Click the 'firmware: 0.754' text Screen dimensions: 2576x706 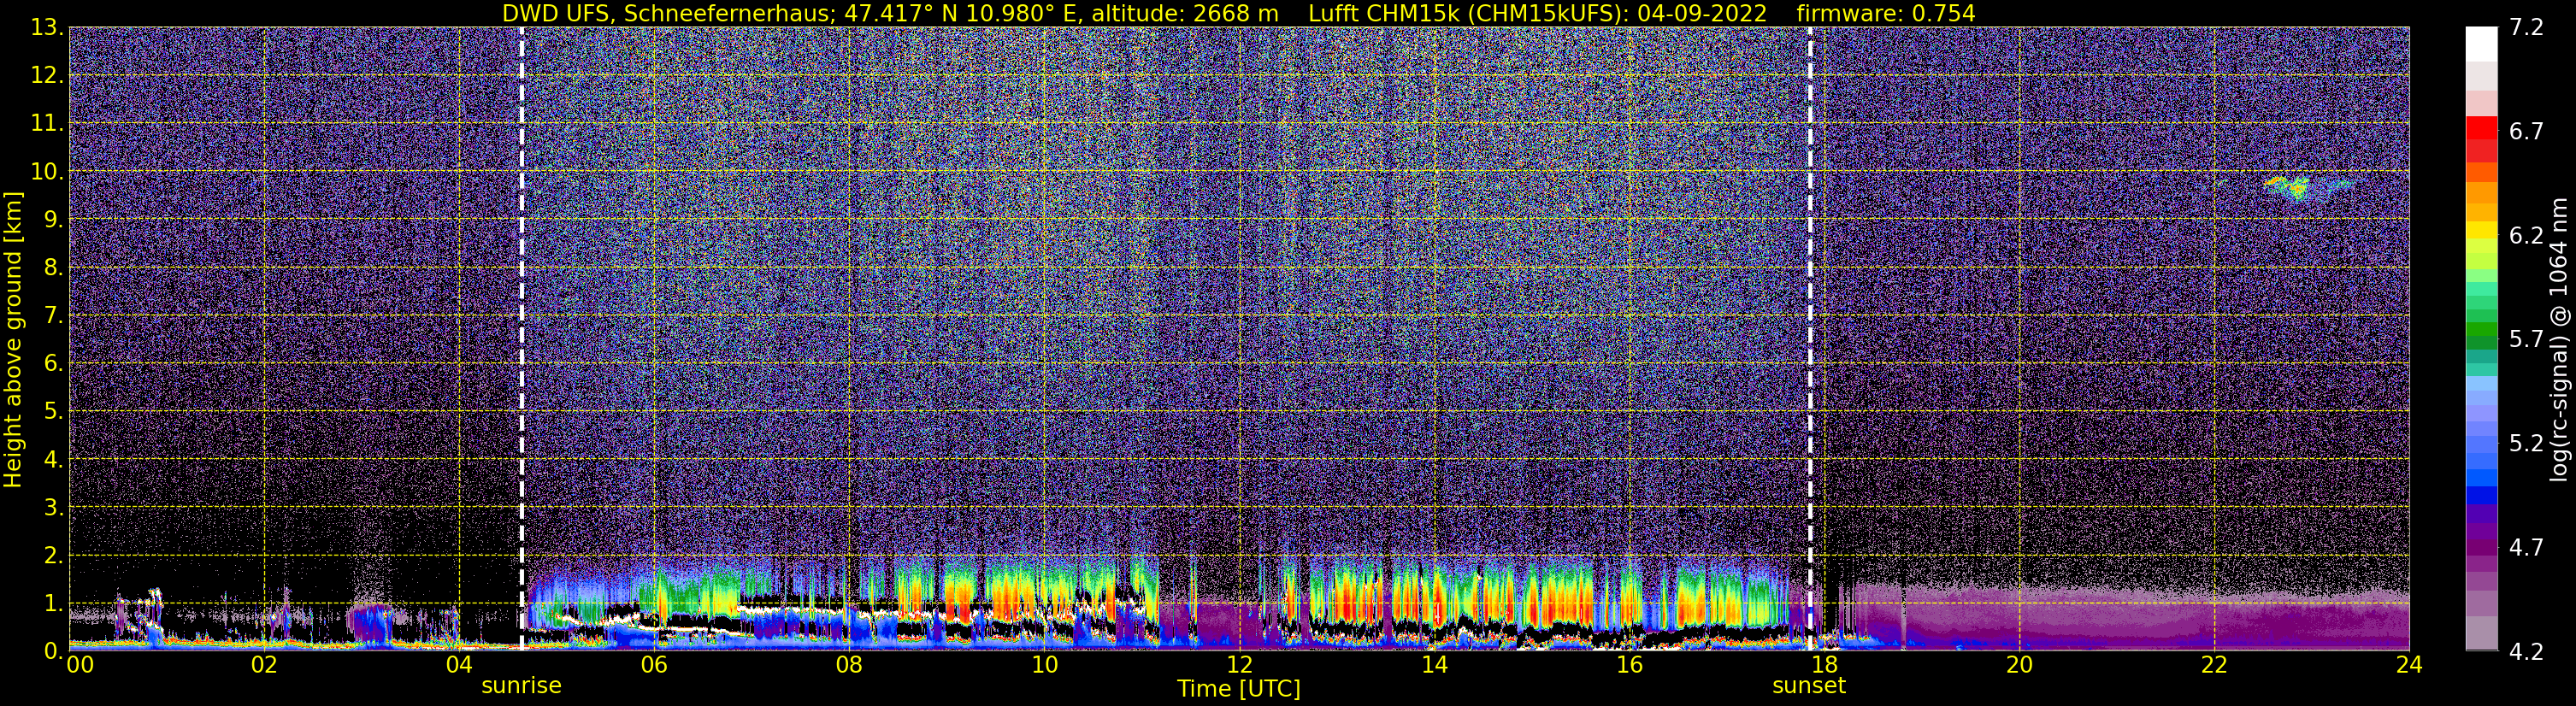(x=1885, y=13)
